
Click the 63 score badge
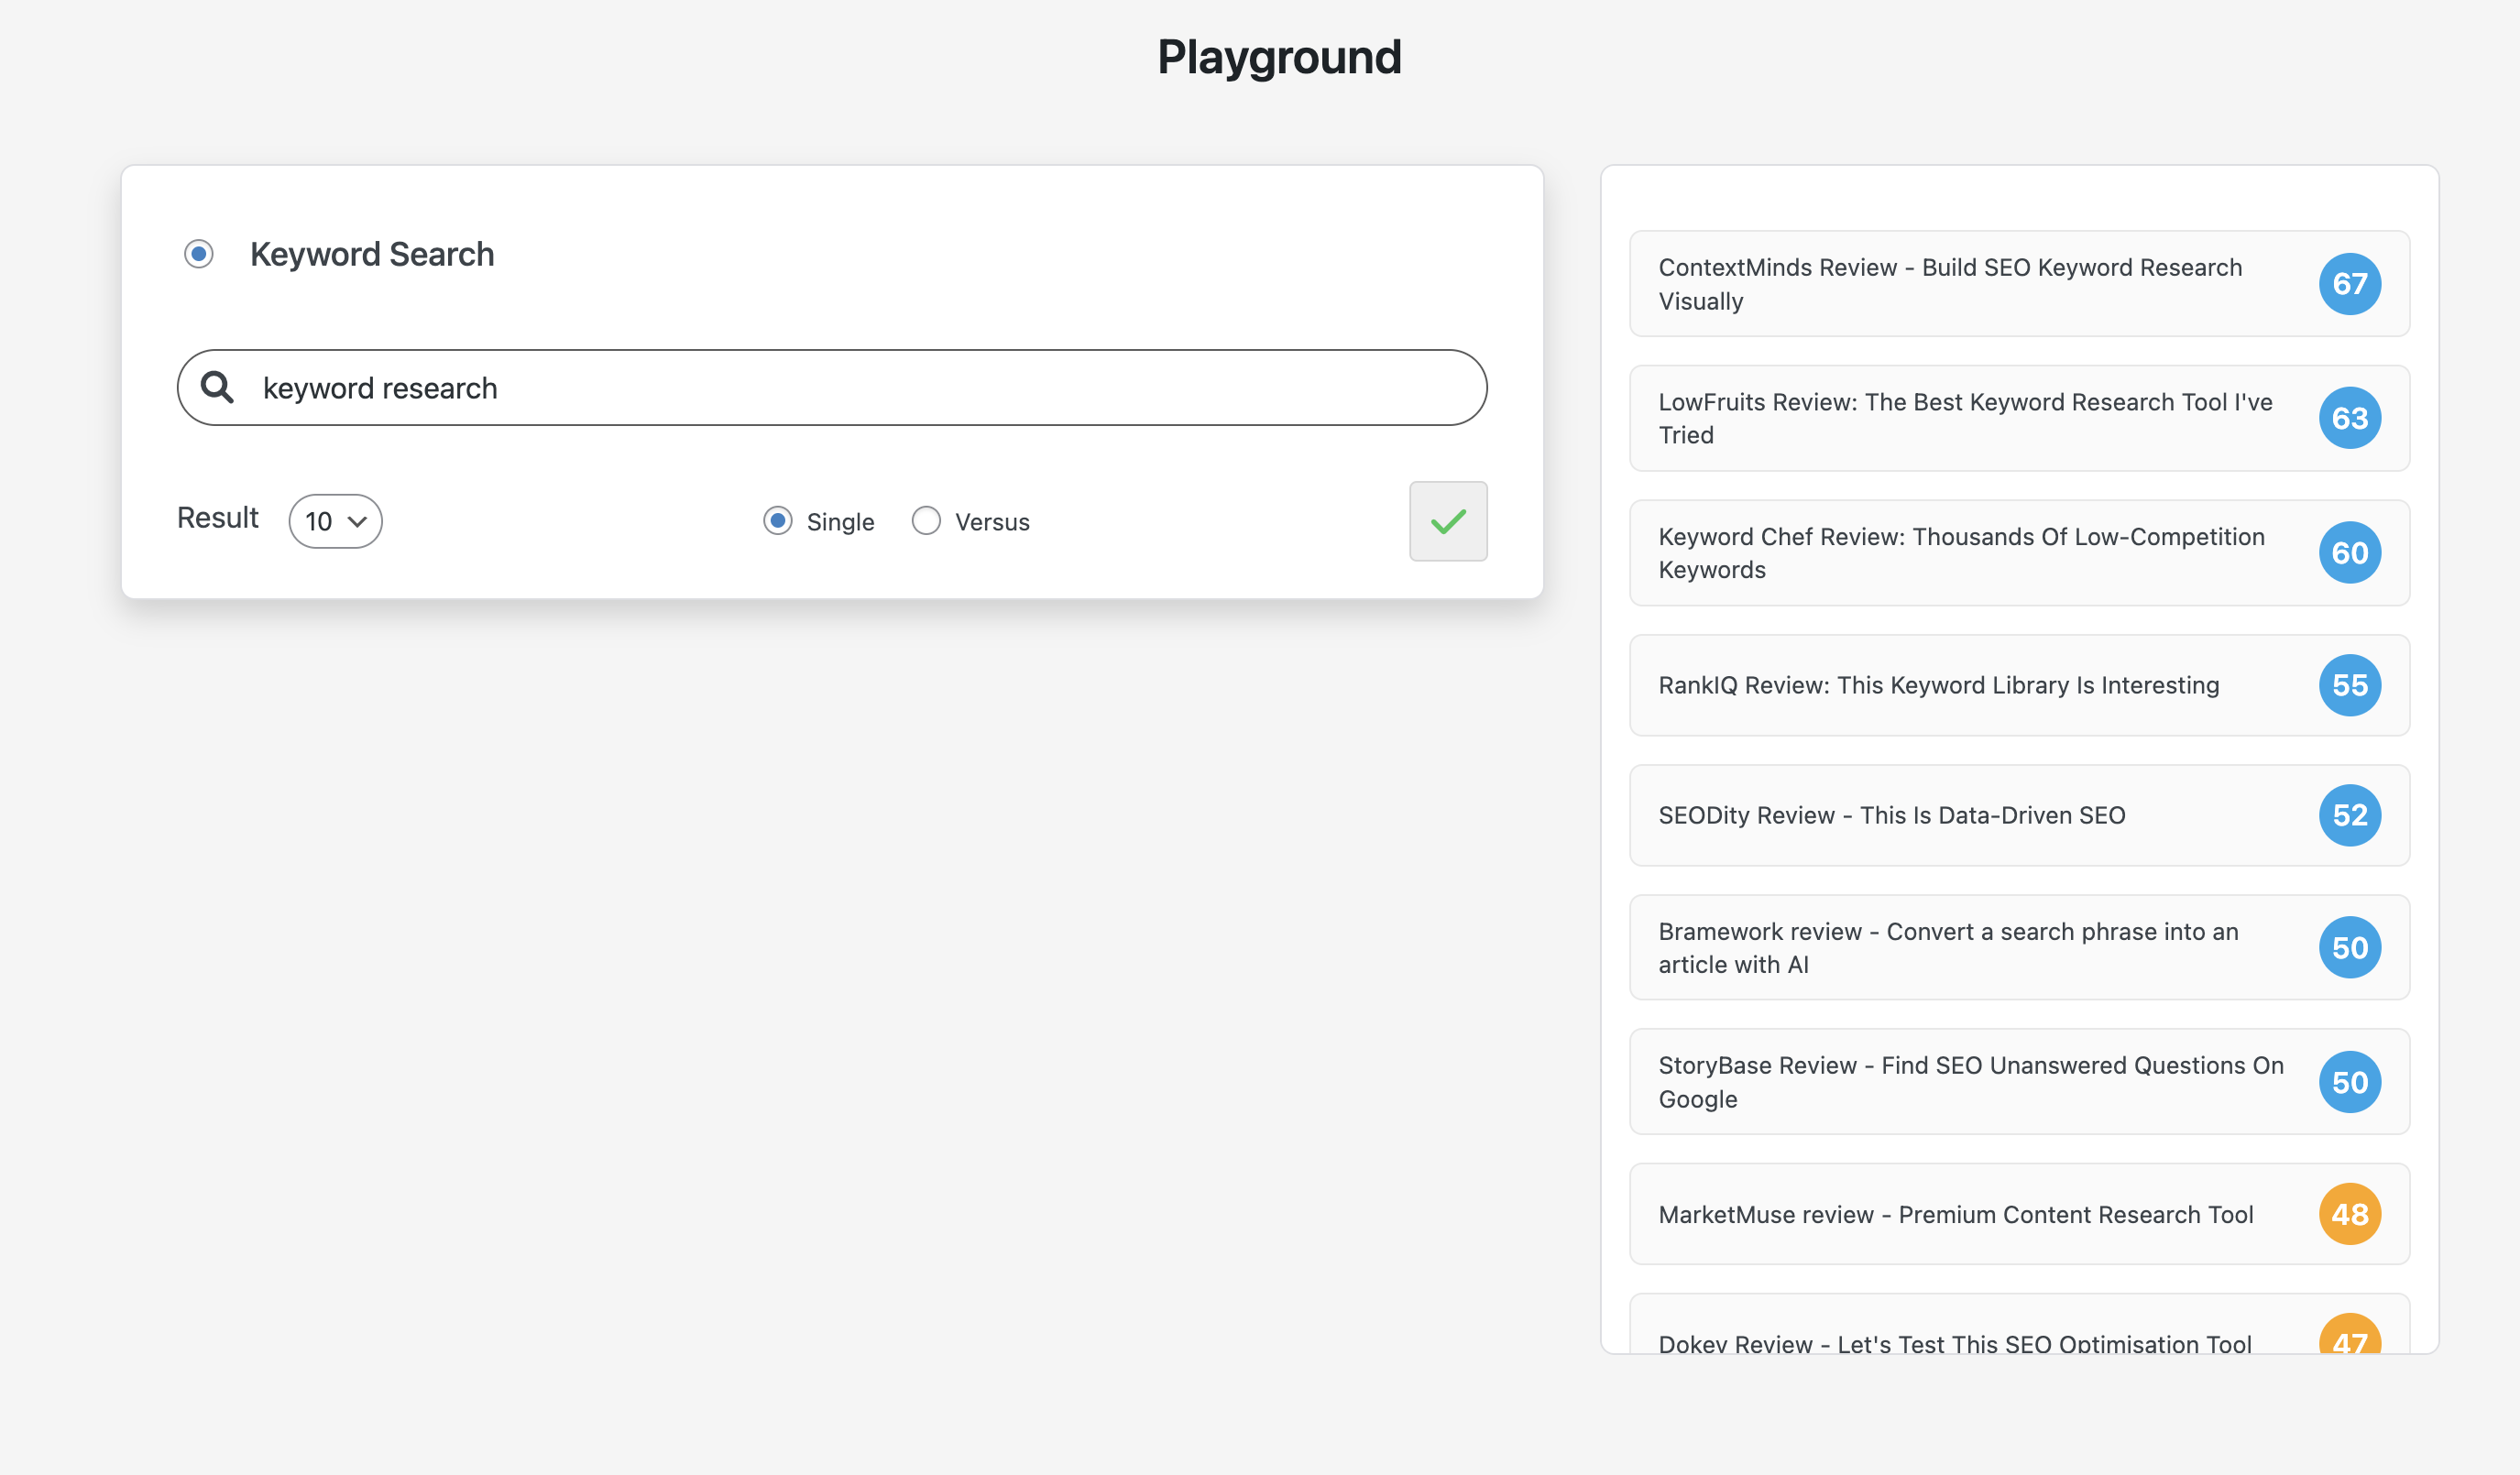click(x=2350, y=418)
